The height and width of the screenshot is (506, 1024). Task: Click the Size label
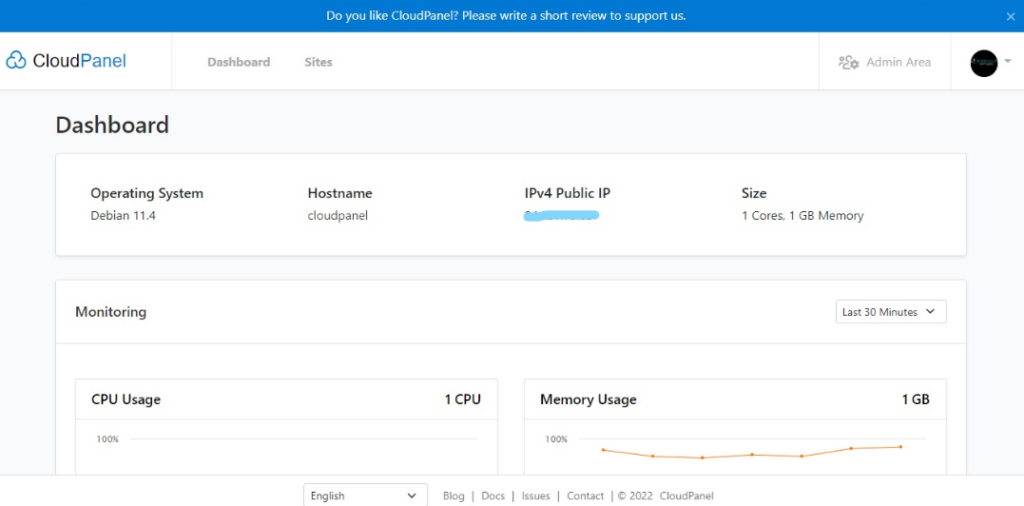point(754,193)
